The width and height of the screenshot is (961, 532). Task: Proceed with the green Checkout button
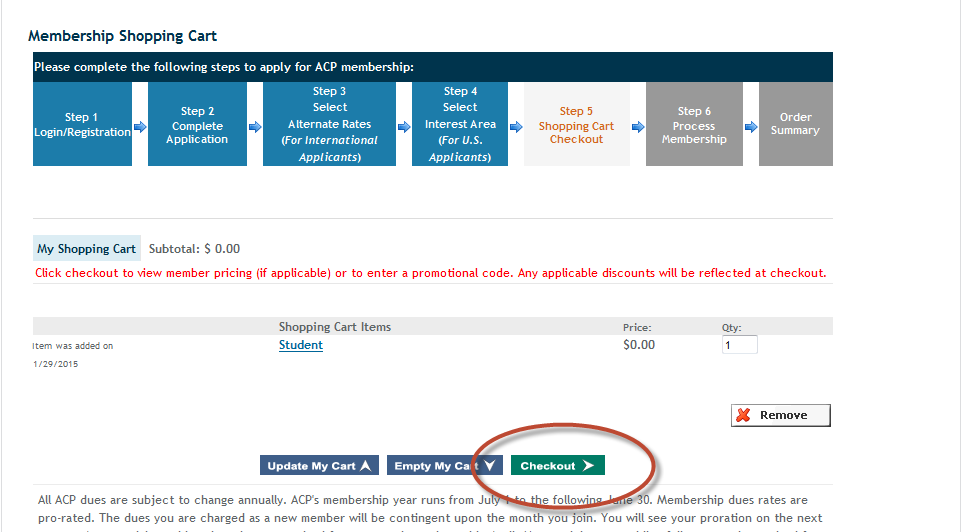557,466
